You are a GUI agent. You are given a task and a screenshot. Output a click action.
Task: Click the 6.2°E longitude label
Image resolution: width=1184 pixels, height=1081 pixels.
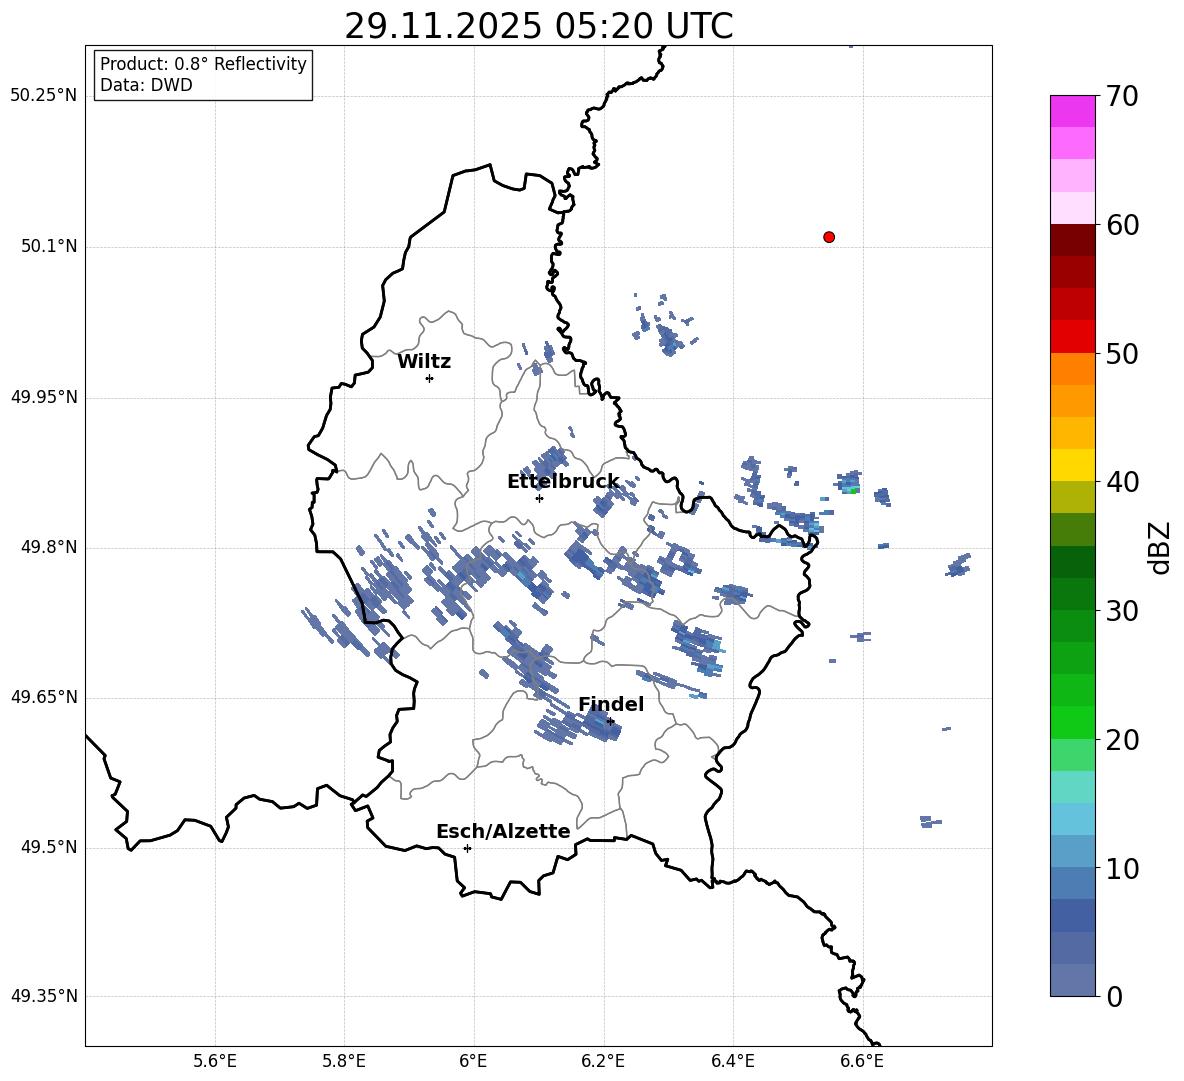(603, 1061)
